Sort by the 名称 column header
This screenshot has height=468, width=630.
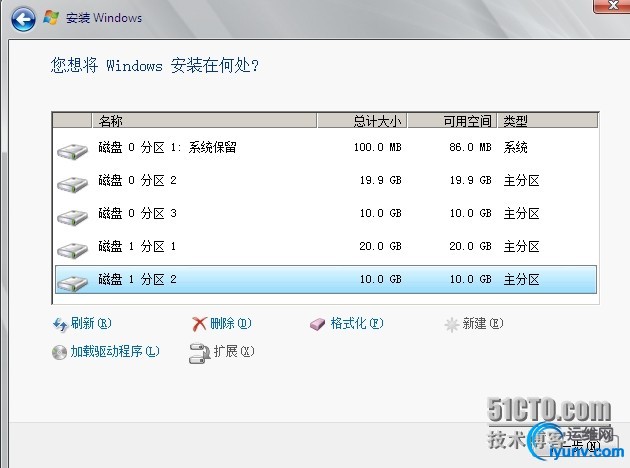[x=205, y=121]
